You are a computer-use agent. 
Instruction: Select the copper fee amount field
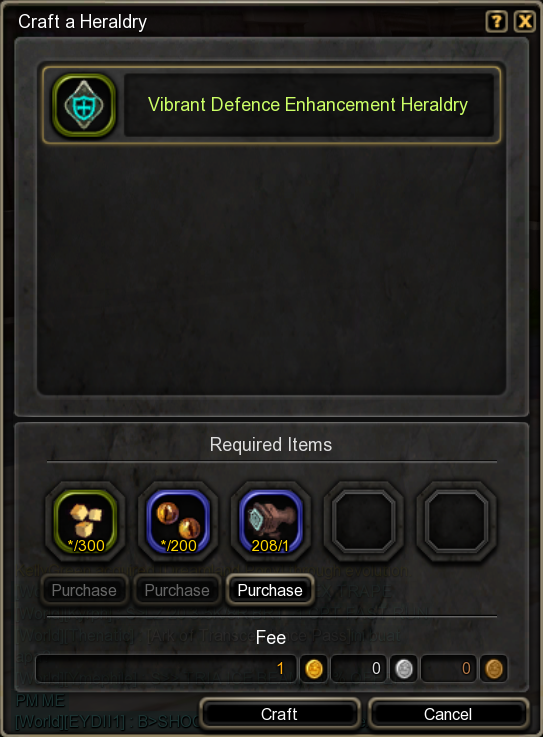449,668
